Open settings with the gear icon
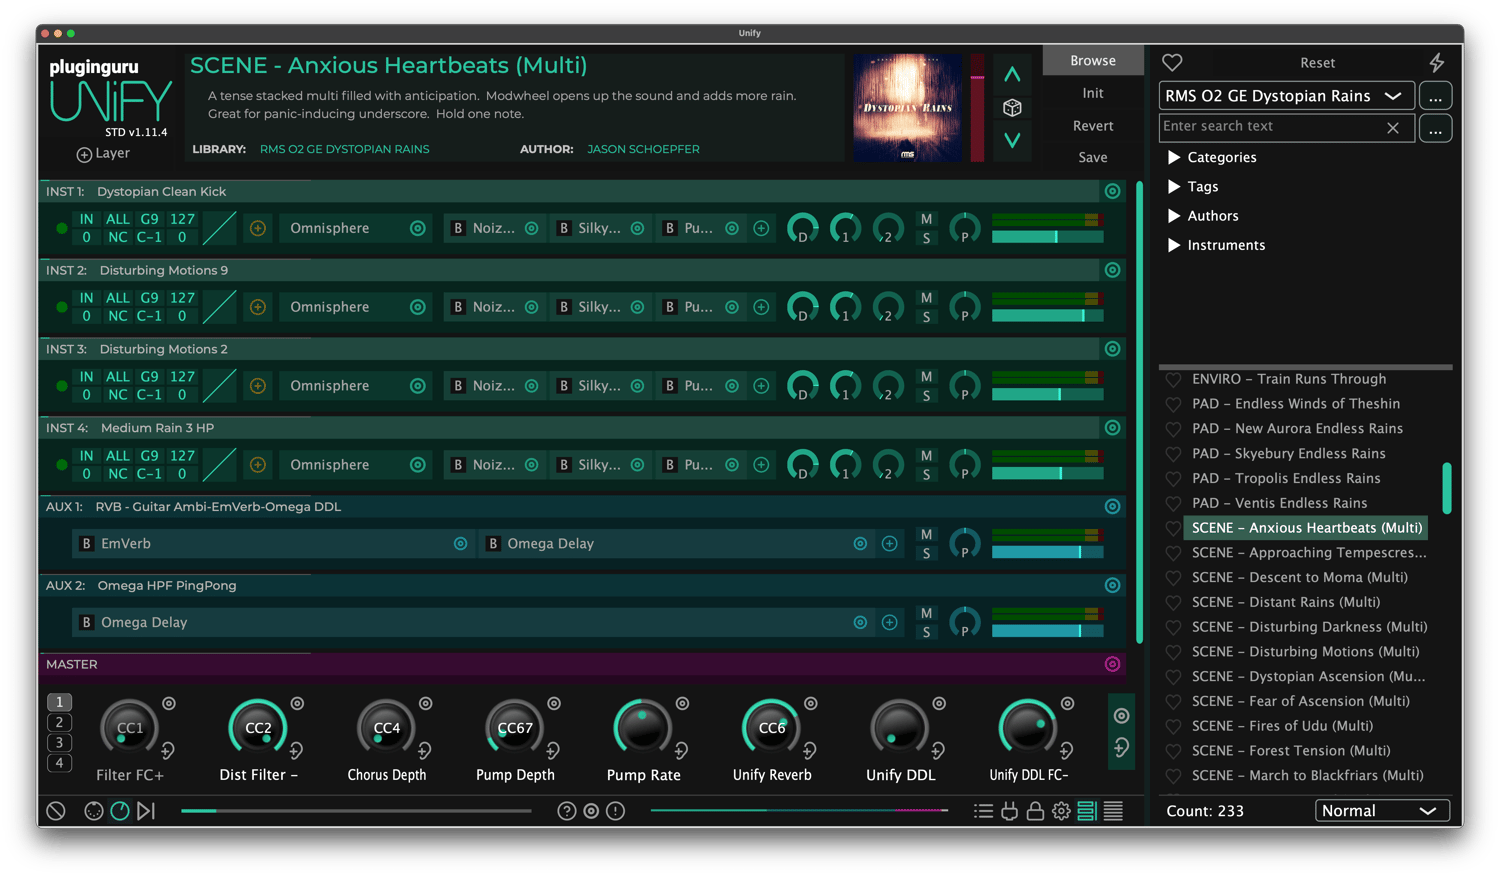 click(1061, 811)
